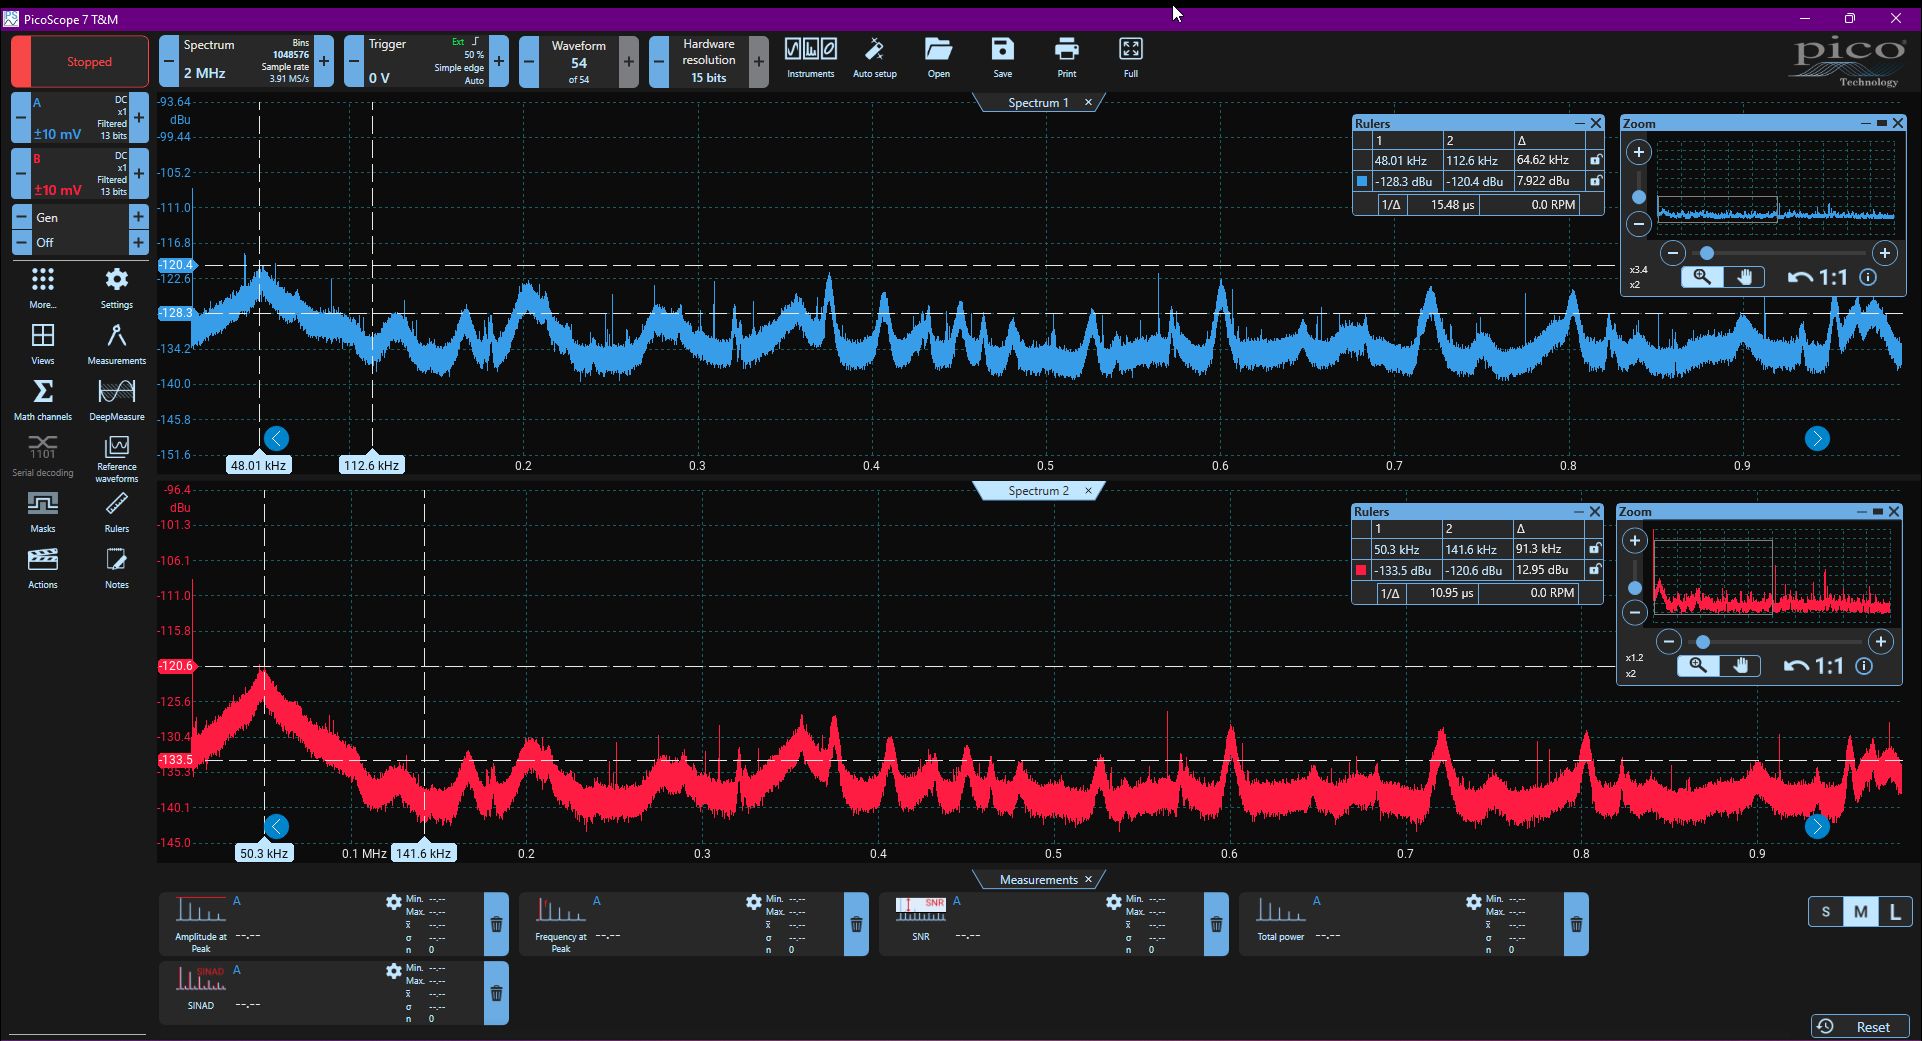The image size is (1922, 1041).
Task: Select hand pan tool in Spectrum 1 Zoom
Action: pos(1744,277)
